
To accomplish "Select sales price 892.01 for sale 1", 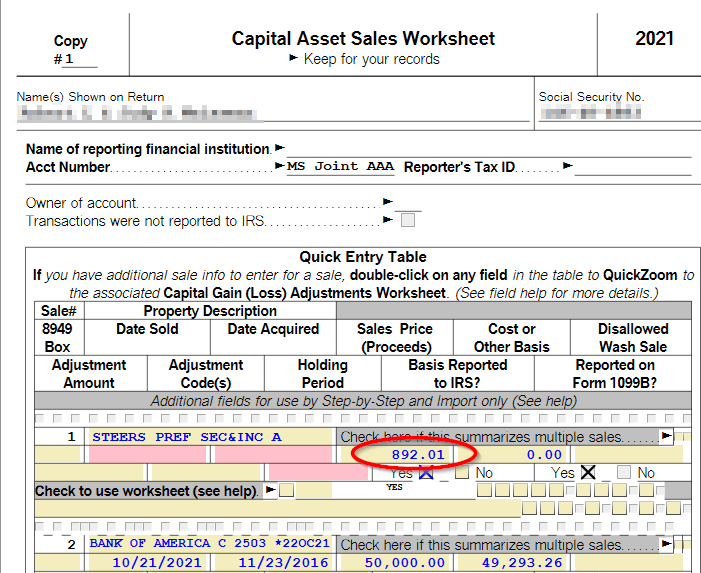I will (395, 455).
